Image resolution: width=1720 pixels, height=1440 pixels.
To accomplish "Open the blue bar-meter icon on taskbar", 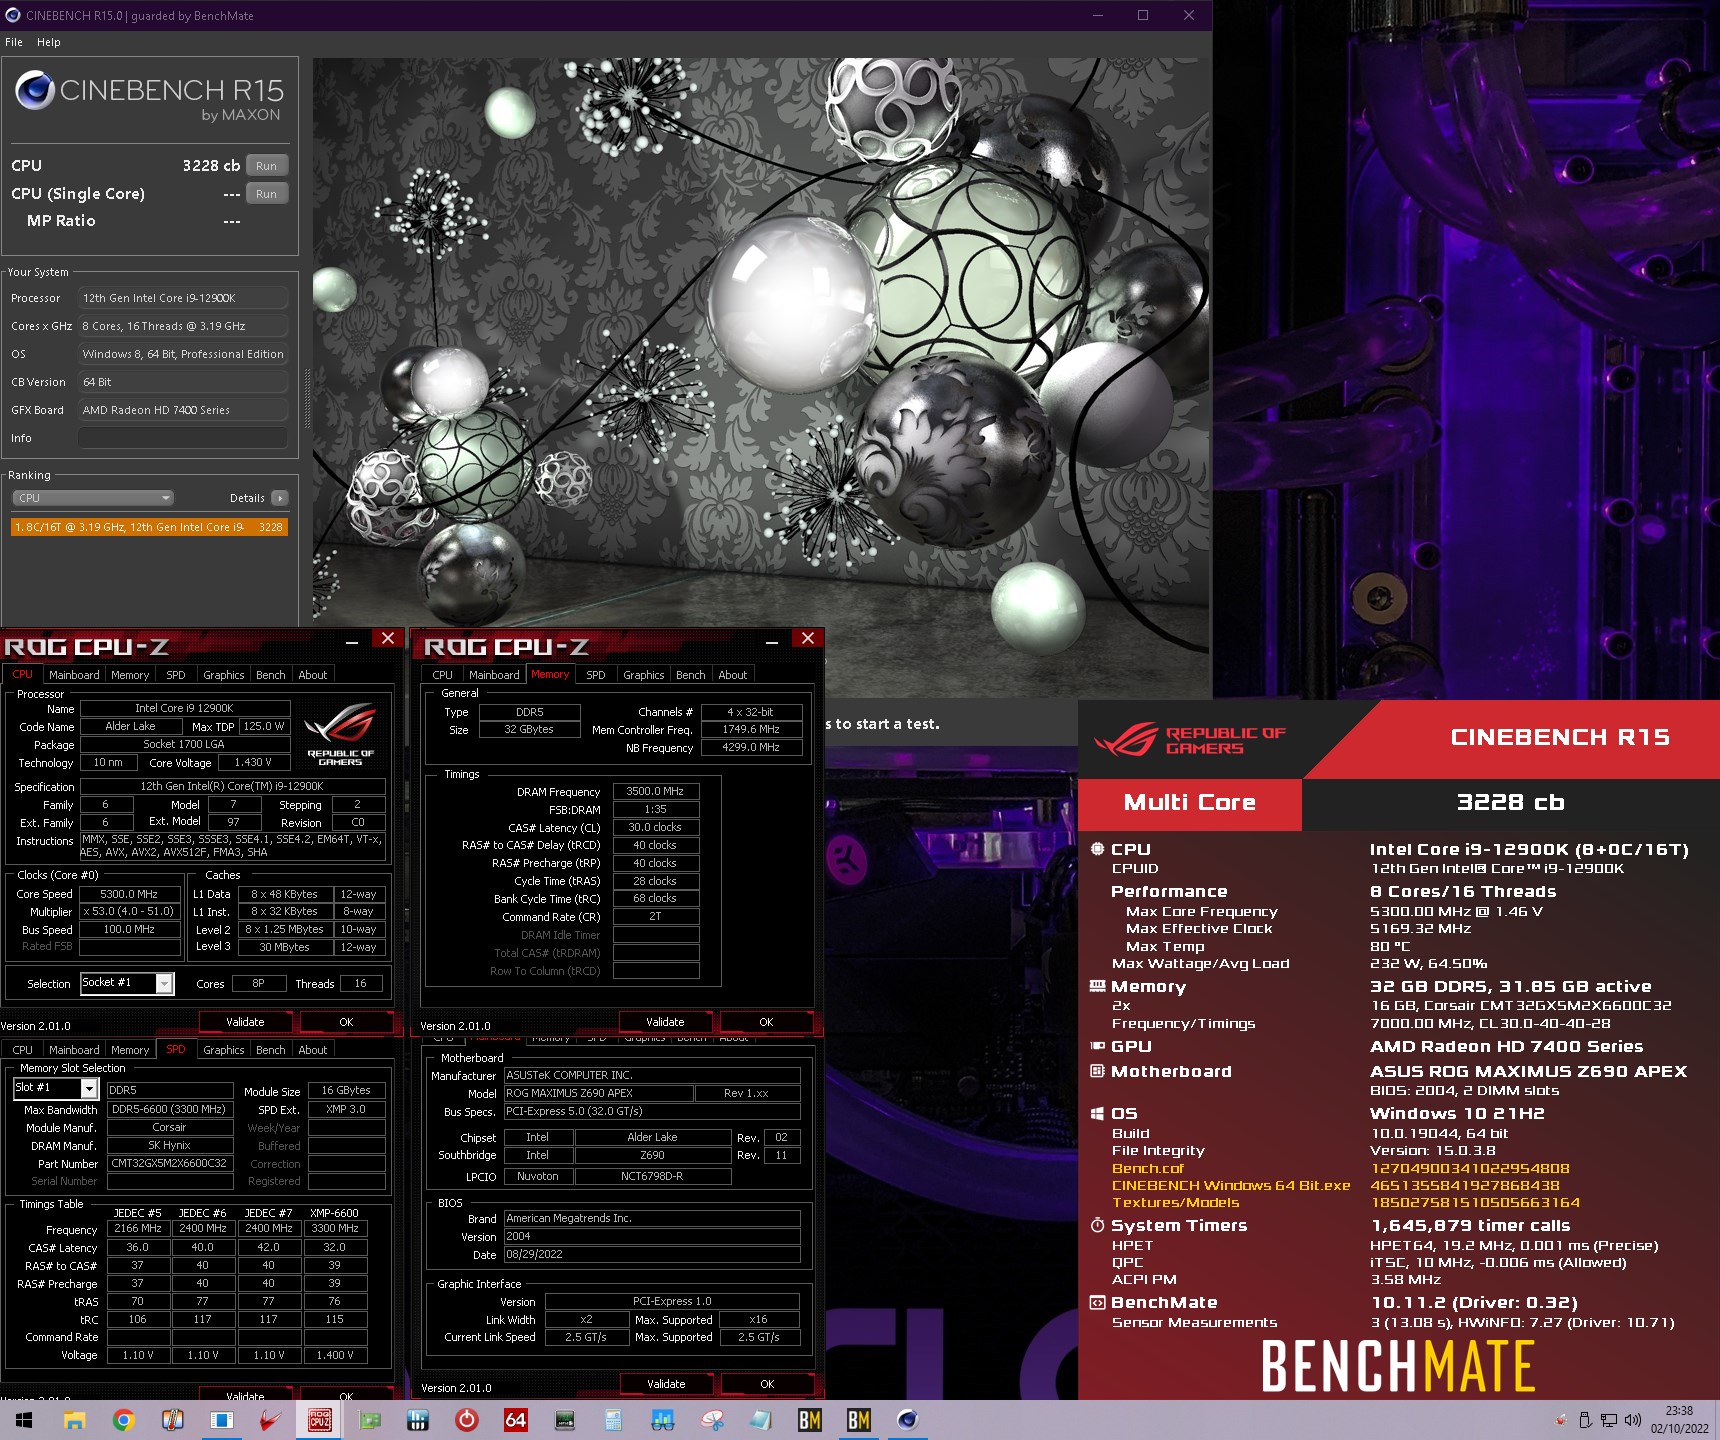I will pos(418,1420).
